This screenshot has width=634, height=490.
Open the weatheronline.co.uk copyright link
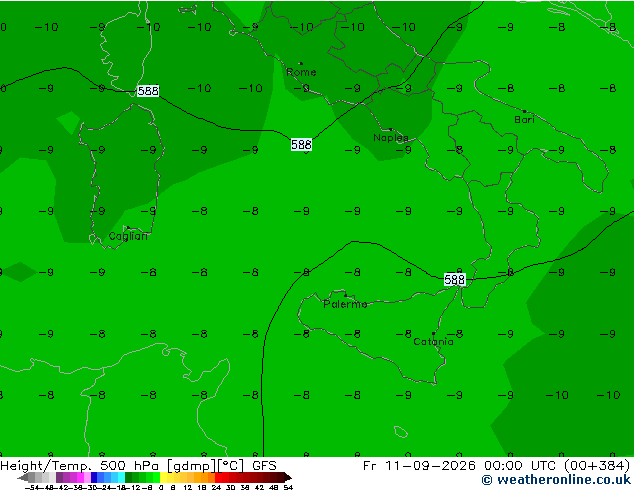click(556, 480)
